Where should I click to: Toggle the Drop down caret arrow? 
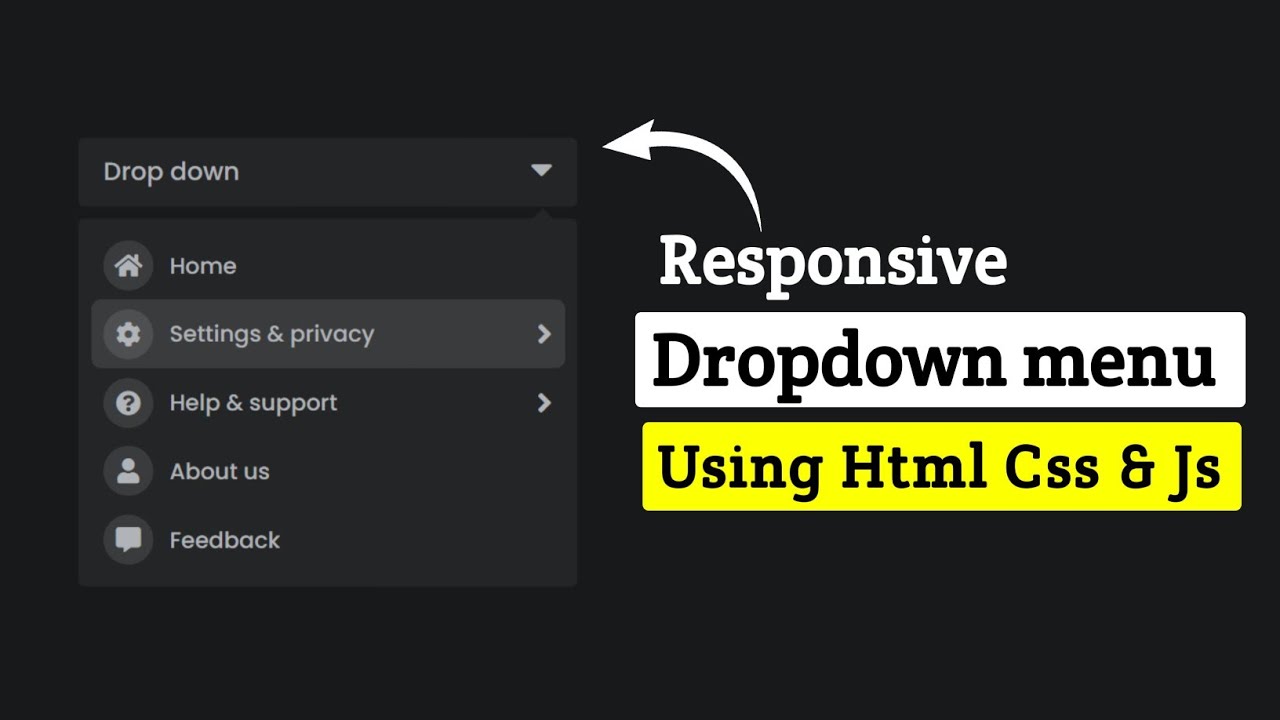[x=541, y=171]
